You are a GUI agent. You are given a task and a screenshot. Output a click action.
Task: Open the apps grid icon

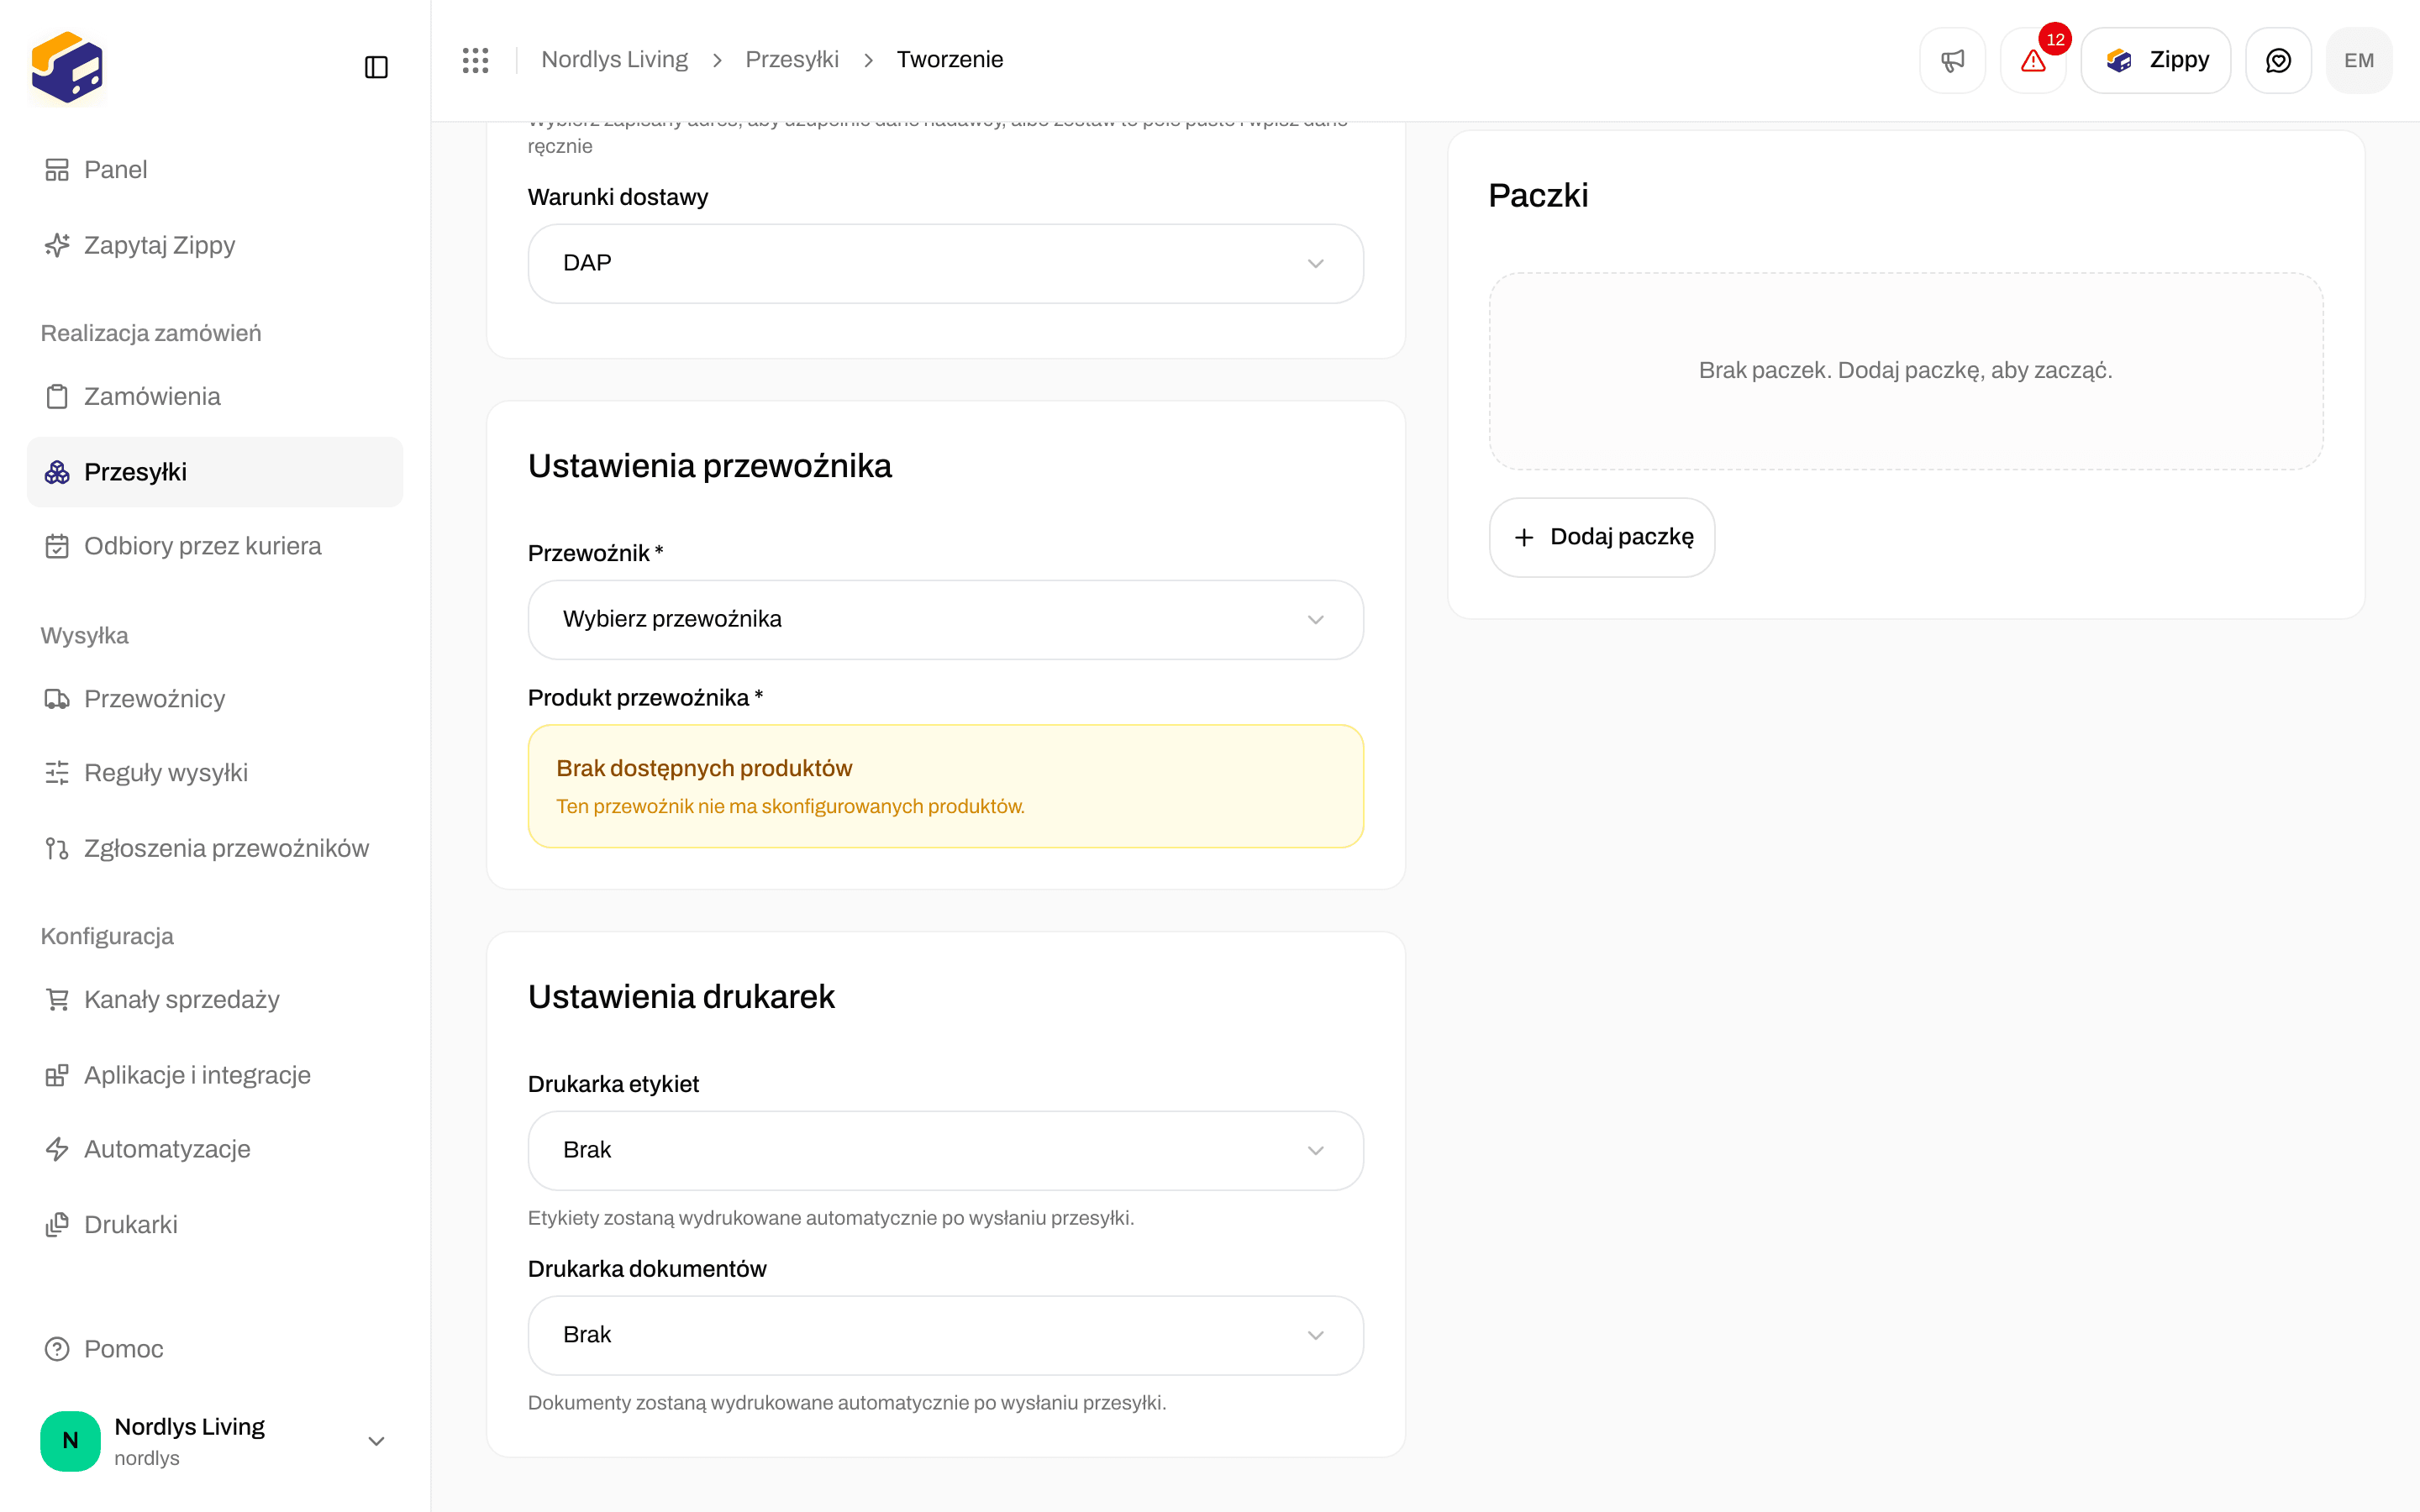[476, 60]
